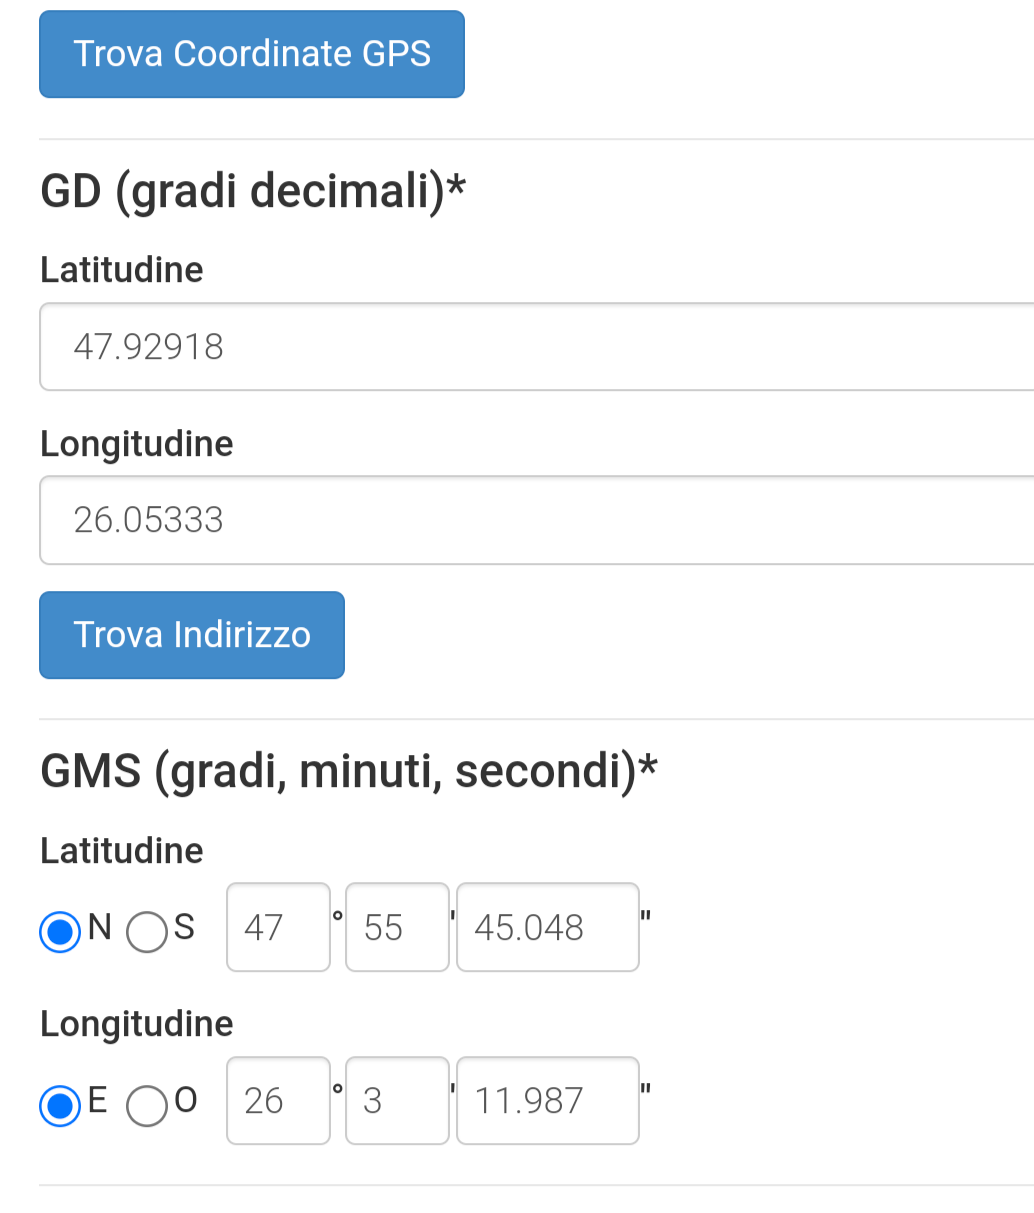1034x1213 pixels.
Task: Click the Longitudine label under GMS section
Action: 137,1024
